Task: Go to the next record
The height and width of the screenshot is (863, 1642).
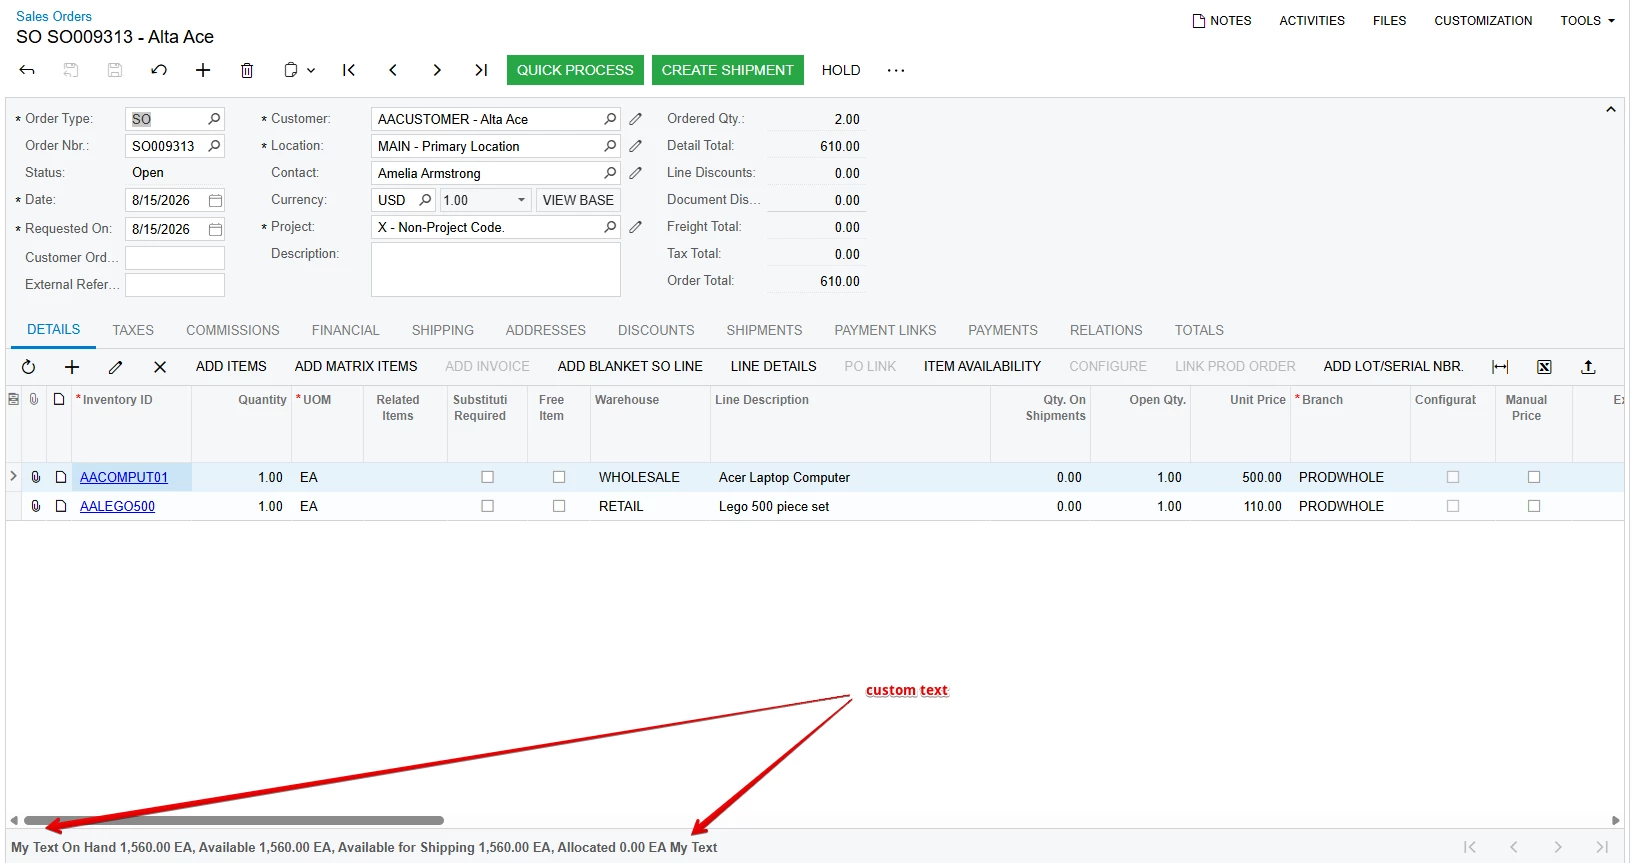Action: [x=437, y=70]
